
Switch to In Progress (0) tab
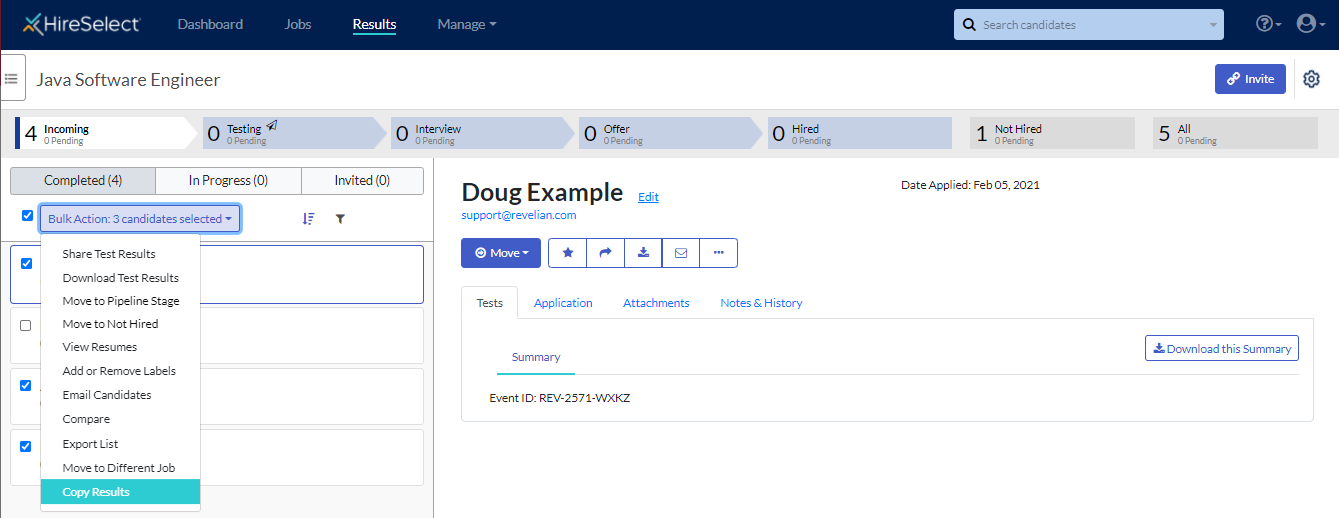(x=229, y=181)
